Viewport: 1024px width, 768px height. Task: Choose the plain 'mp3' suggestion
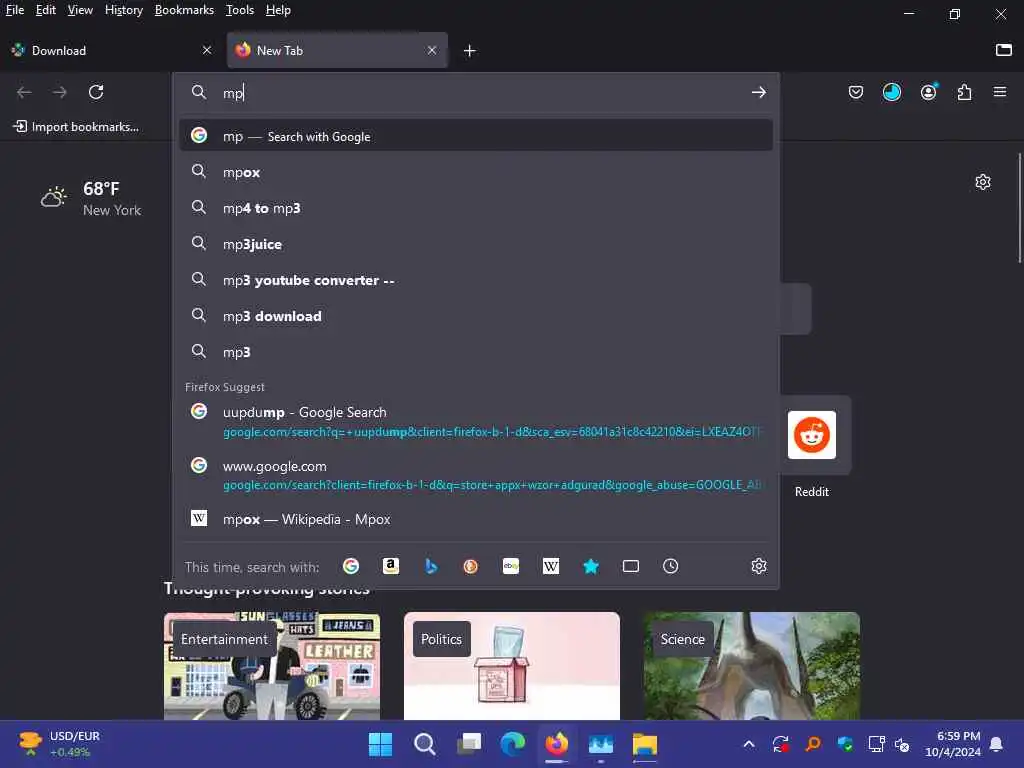(475, 352)
